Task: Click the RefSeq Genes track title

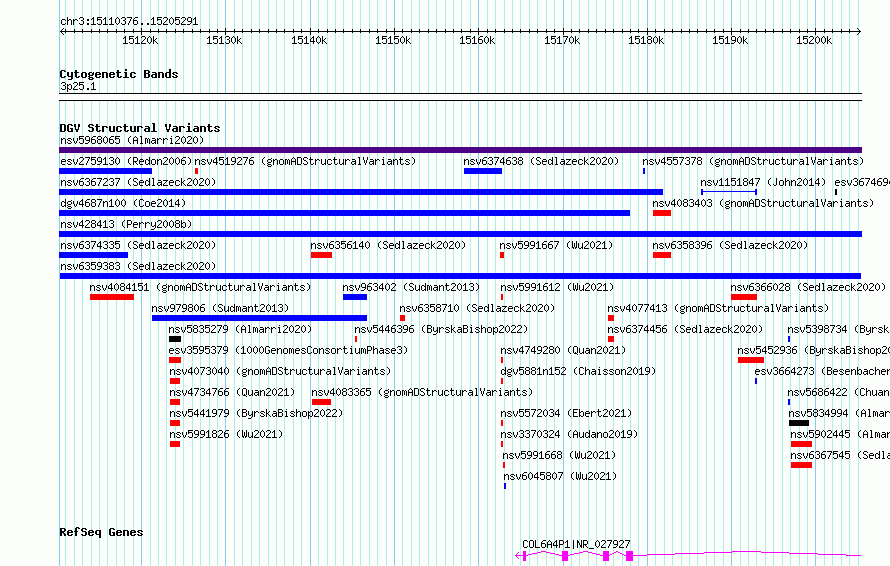Action: (101, 532)
